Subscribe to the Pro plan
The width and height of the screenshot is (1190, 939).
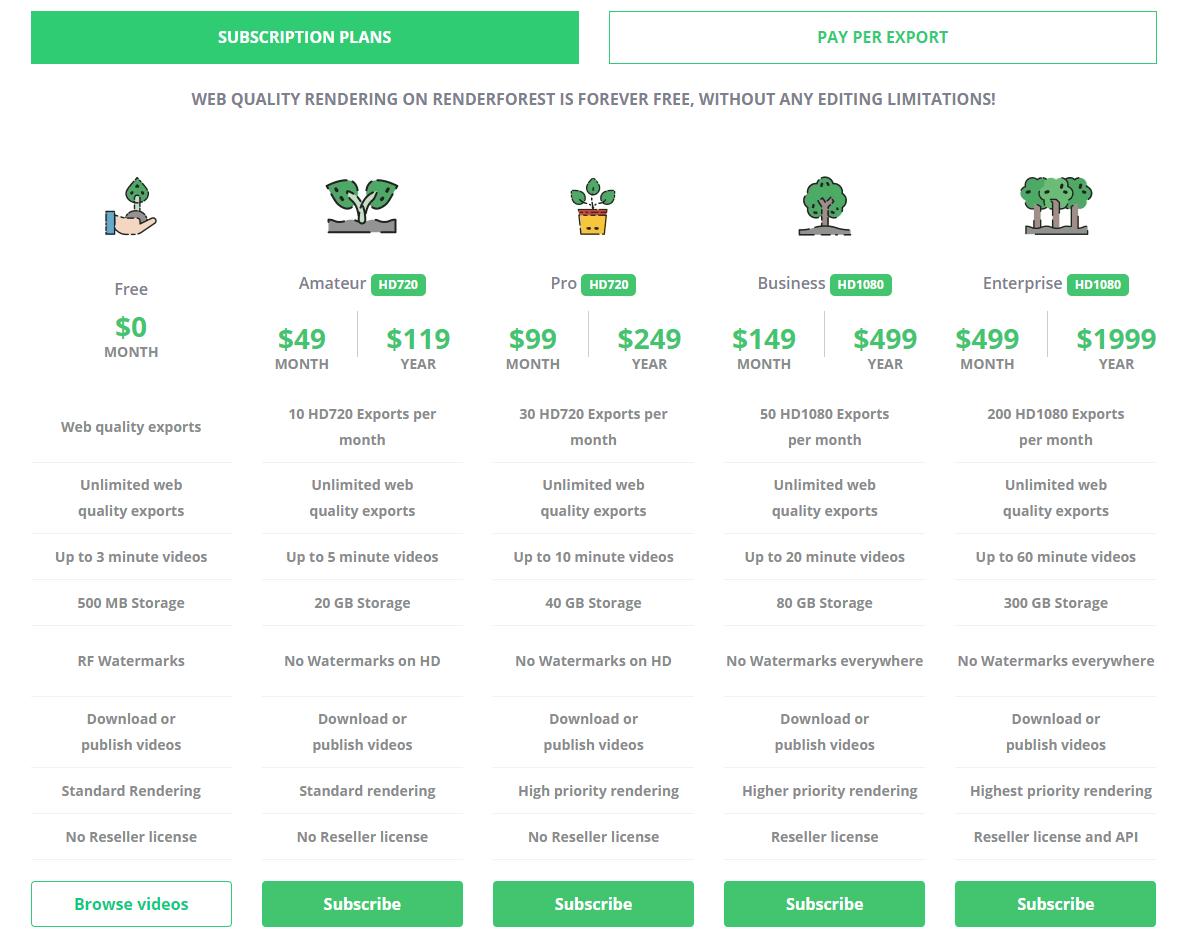593,904
